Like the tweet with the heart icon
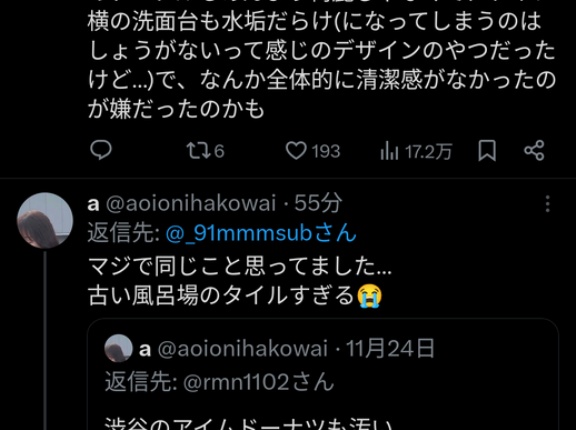The image size is (576, 430). click(296, 151)
